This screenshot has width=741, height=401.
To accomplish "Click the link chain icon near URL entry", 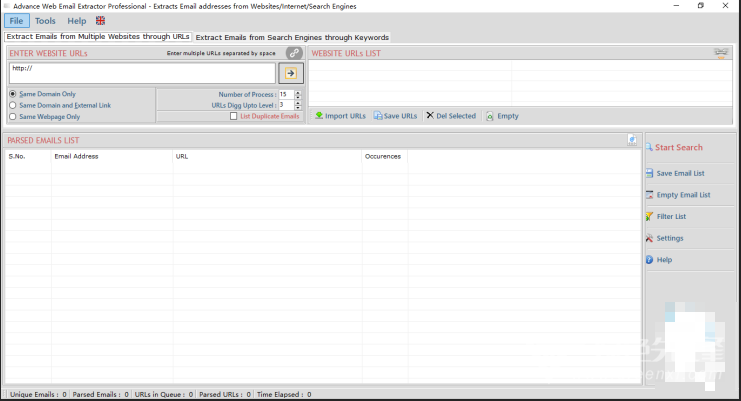I will [x=294, y=53].
